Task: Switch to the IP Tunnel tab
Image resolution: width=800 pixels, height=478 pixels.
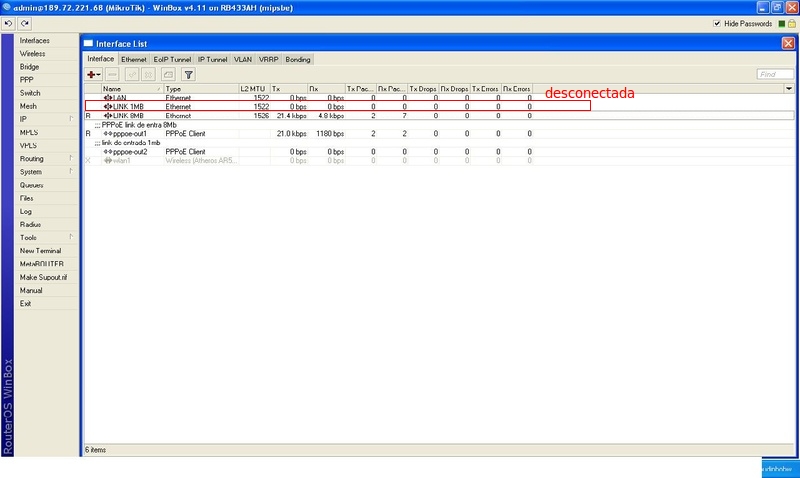Action: click(213, 59)
